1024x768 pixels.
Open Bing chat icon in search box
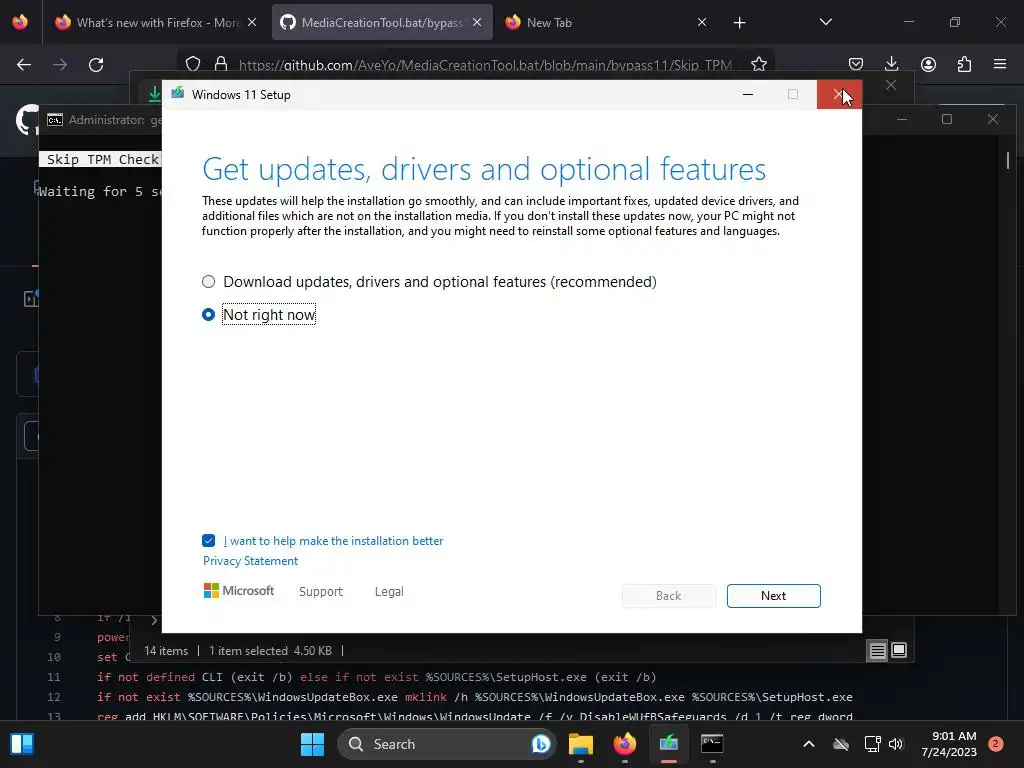541,744
